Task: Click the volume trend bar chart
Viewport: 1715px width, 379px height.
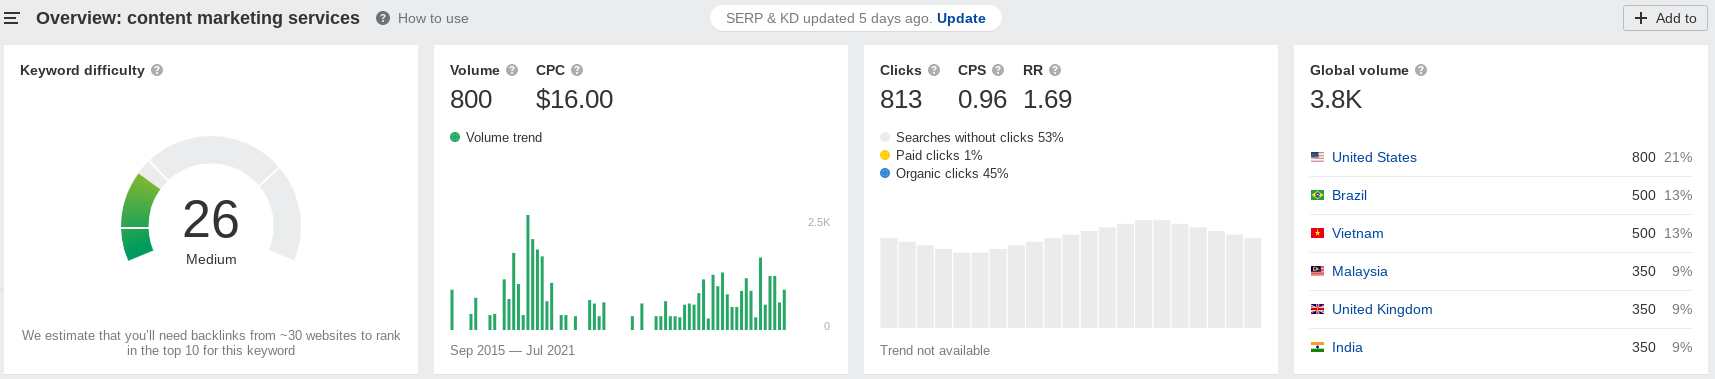Action: pyautogui.click(x=618, y=272)
